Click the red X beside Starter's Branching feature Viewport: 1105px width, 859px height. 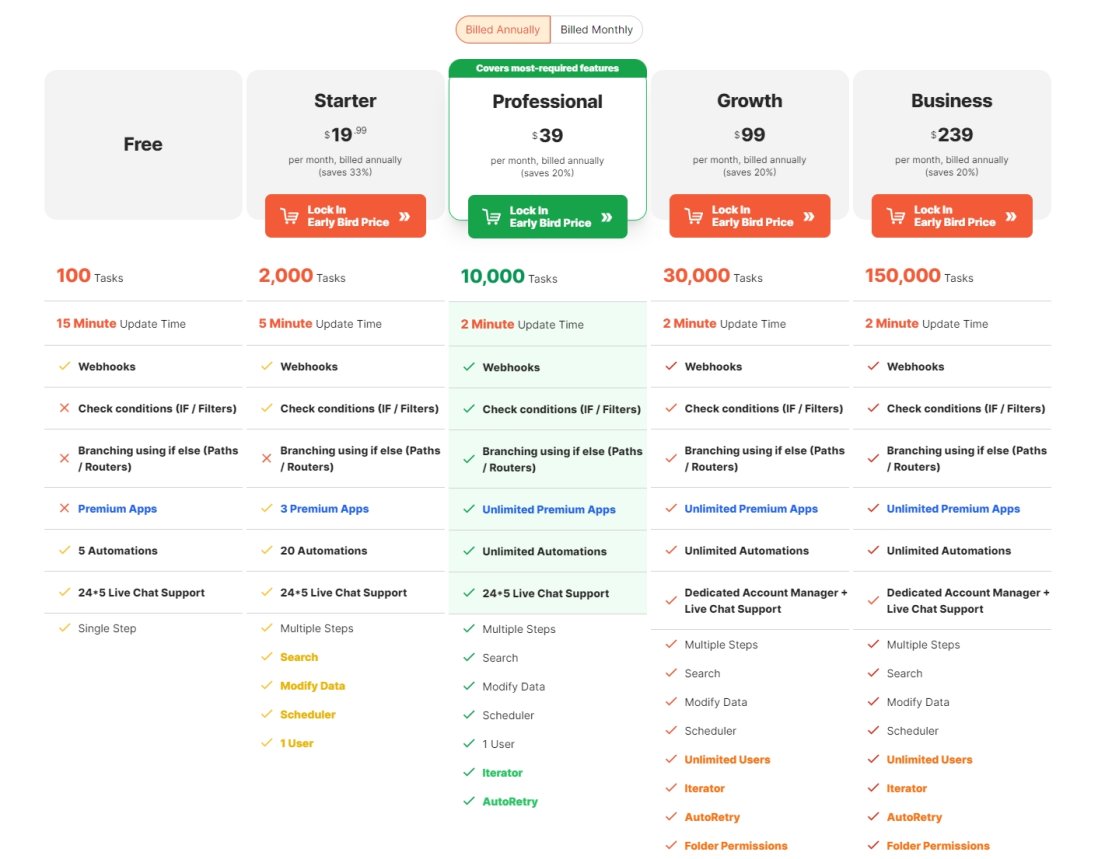tap(266, 458)
